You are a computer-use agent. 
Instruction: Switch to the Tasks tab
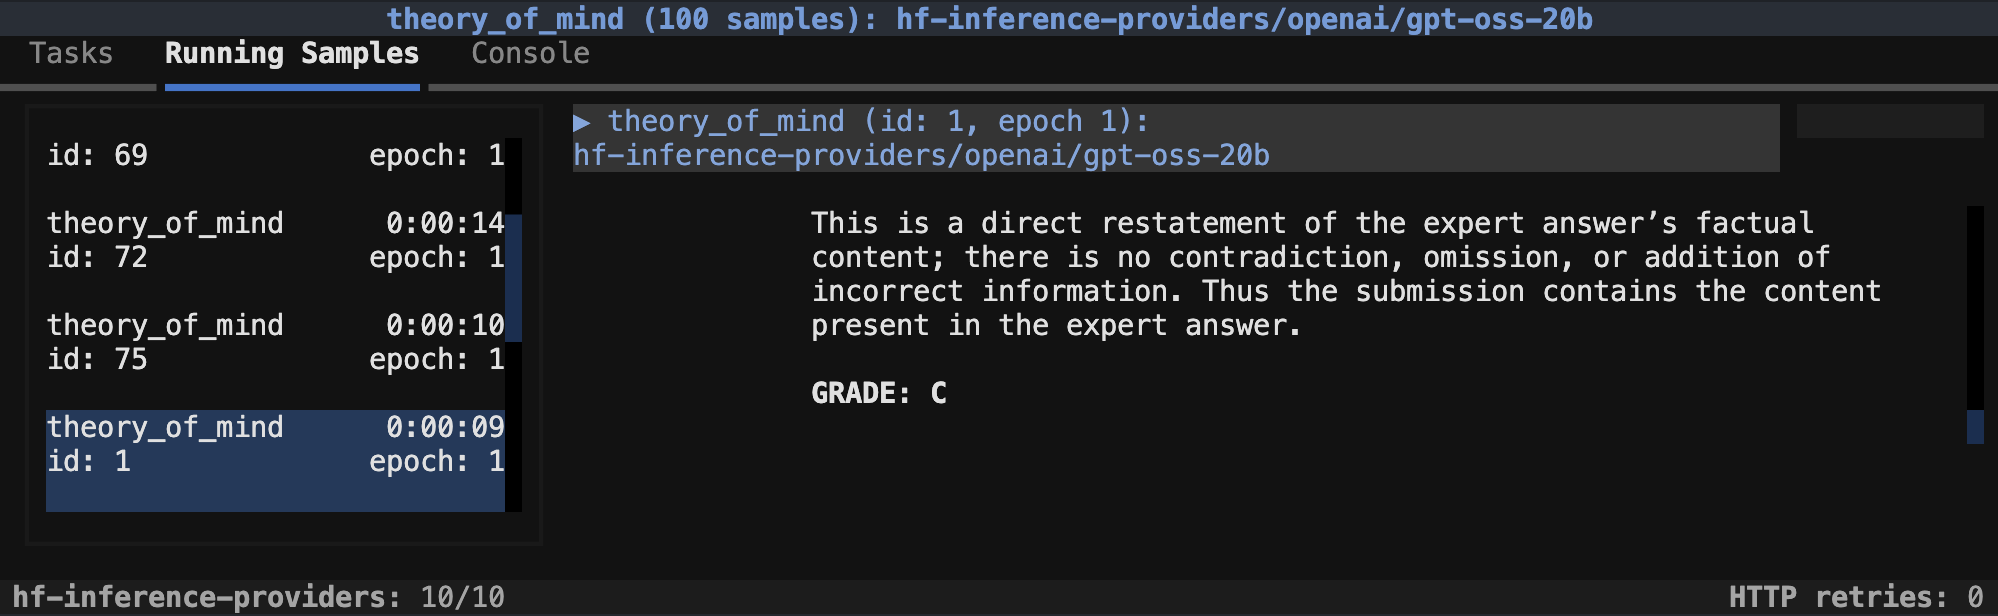point(71,54)
